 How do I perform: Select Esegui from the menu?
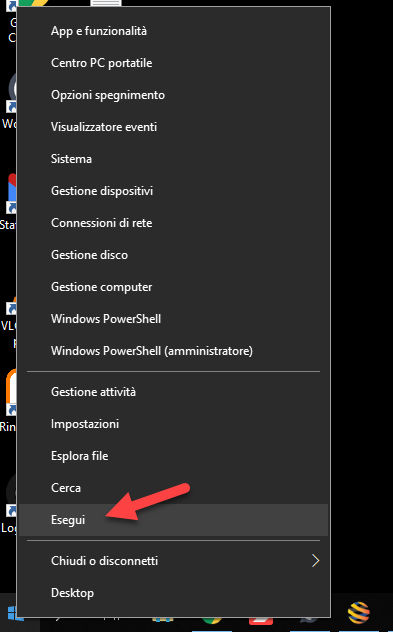(173, 520)
